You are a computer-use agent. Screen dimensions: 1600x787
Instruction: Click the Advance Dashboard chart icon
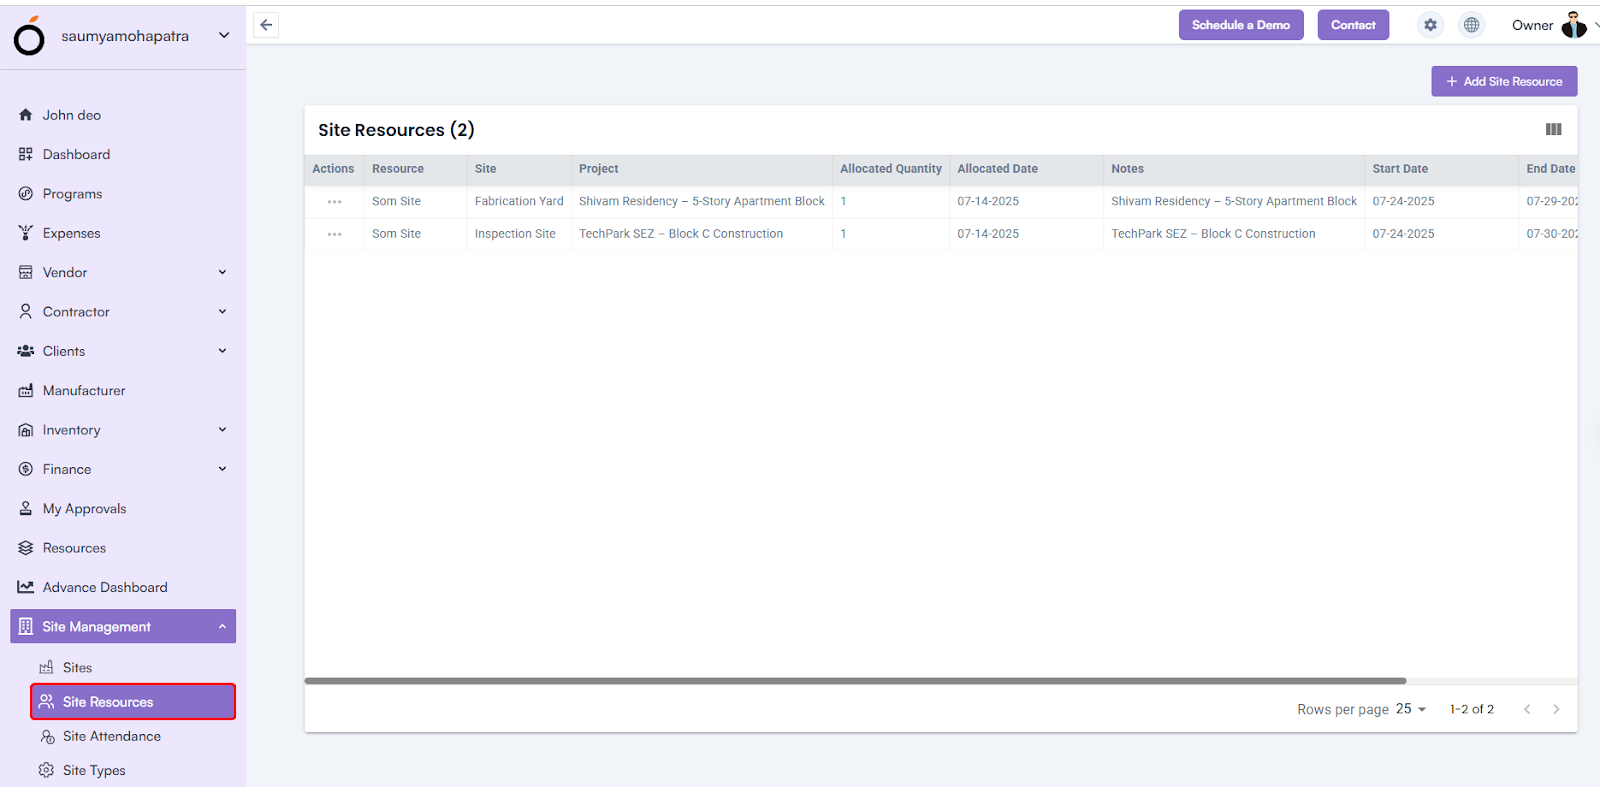pos(26,587)
